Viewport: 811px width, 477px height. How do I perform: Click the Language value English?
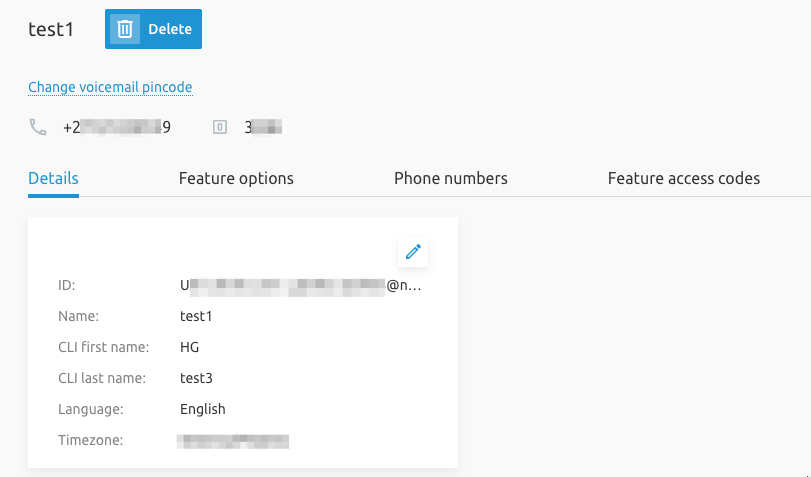[x=202, y=409]
